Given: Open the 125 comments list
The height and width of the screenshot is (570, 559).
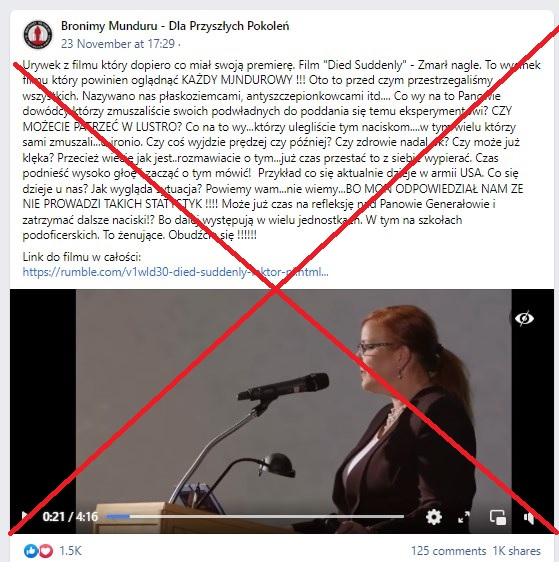Looking at the screenshot, I should click(449, 551).
